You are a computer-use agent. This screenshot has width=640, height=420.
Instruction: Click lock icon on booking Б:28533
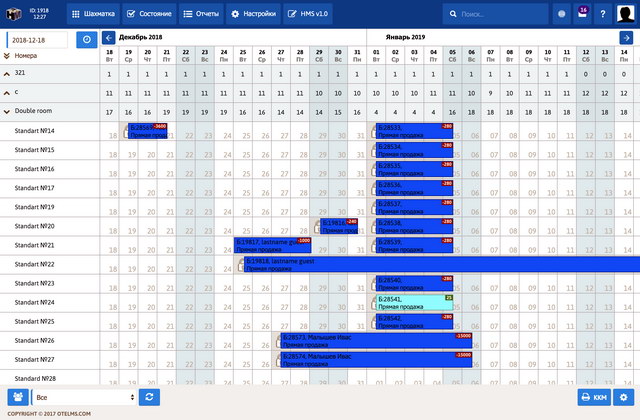tap(373, 132)
